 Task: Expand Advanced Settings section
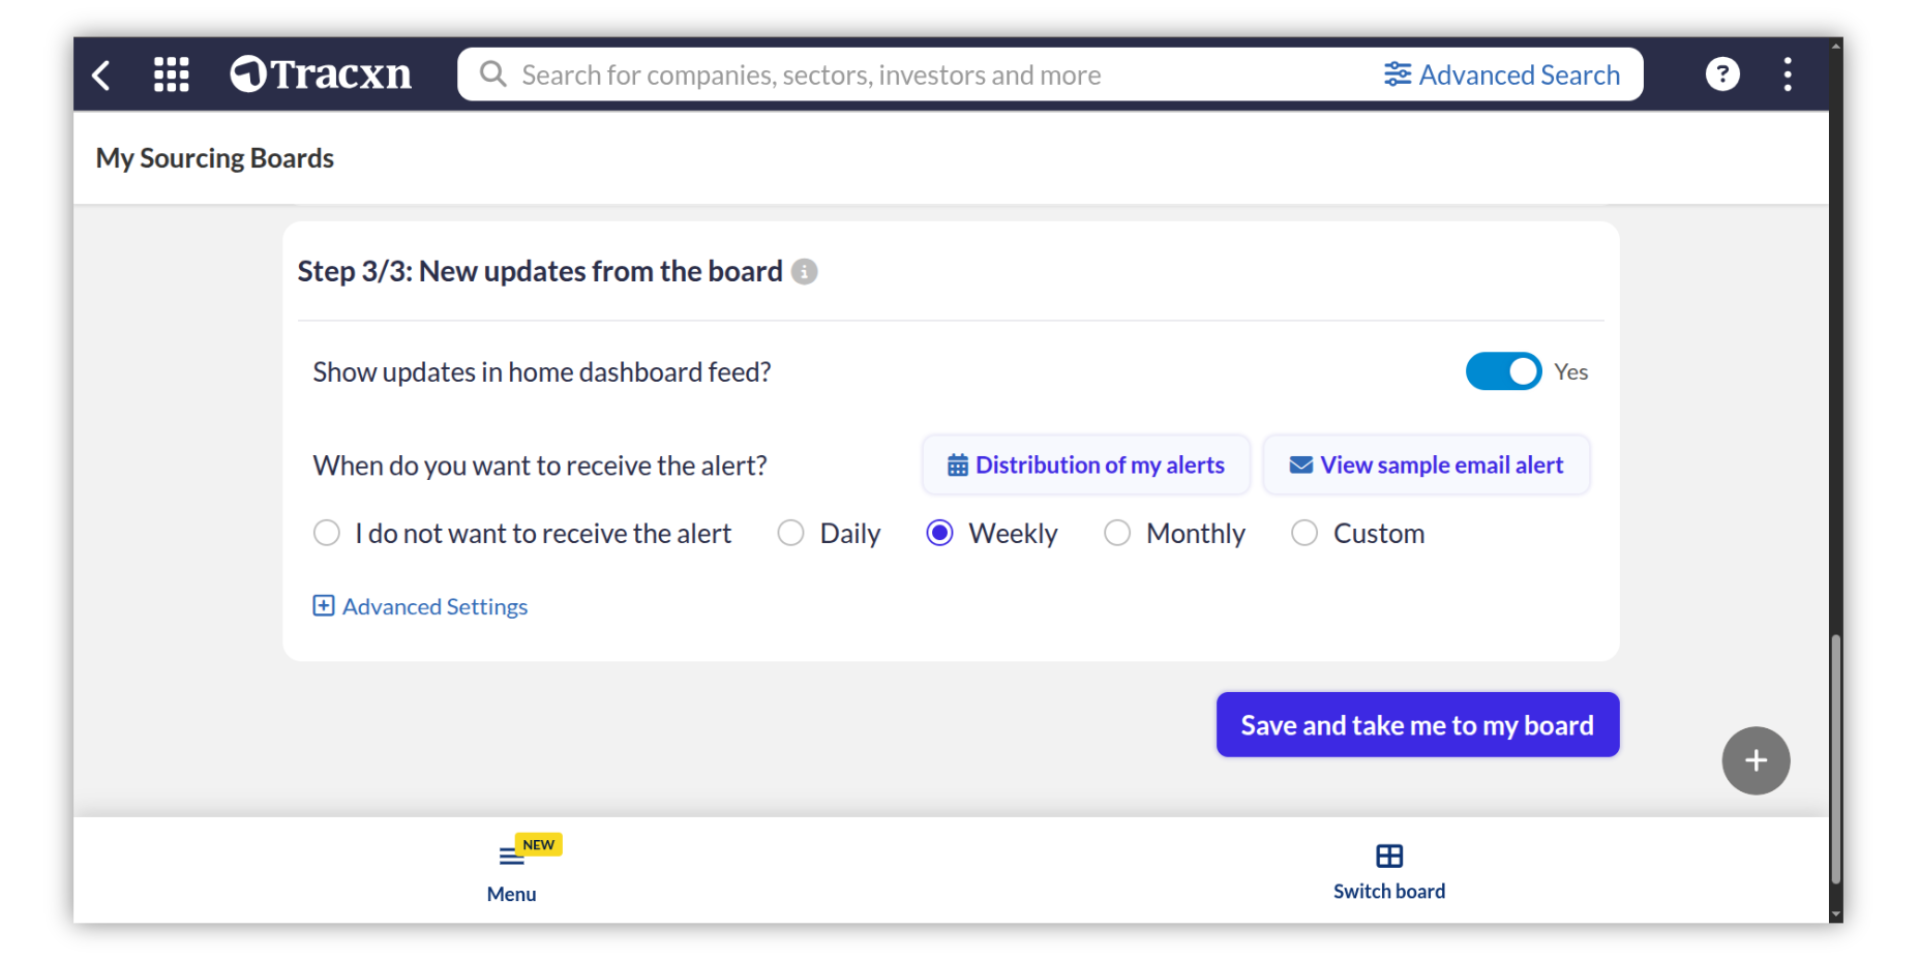(x=421, y=607)
